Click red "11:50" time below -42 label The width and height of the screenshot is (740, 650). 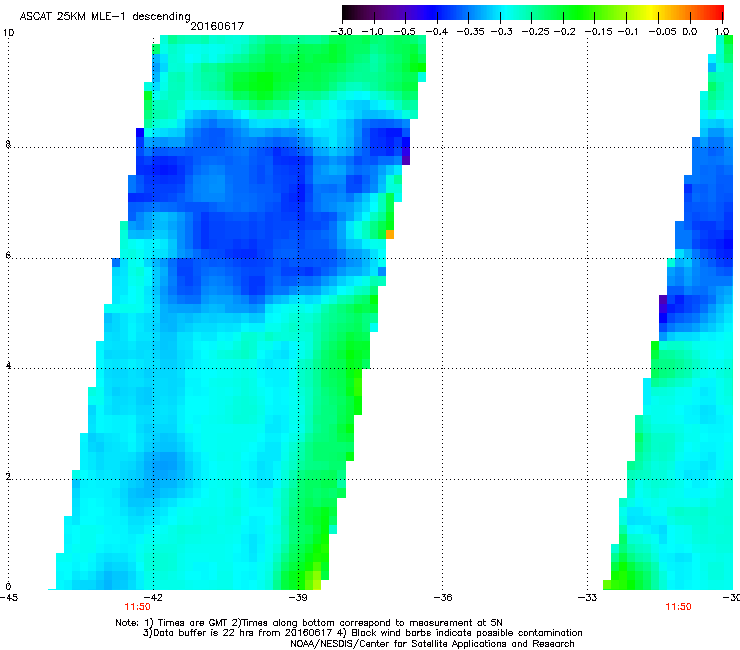click(x=137, y=607)
